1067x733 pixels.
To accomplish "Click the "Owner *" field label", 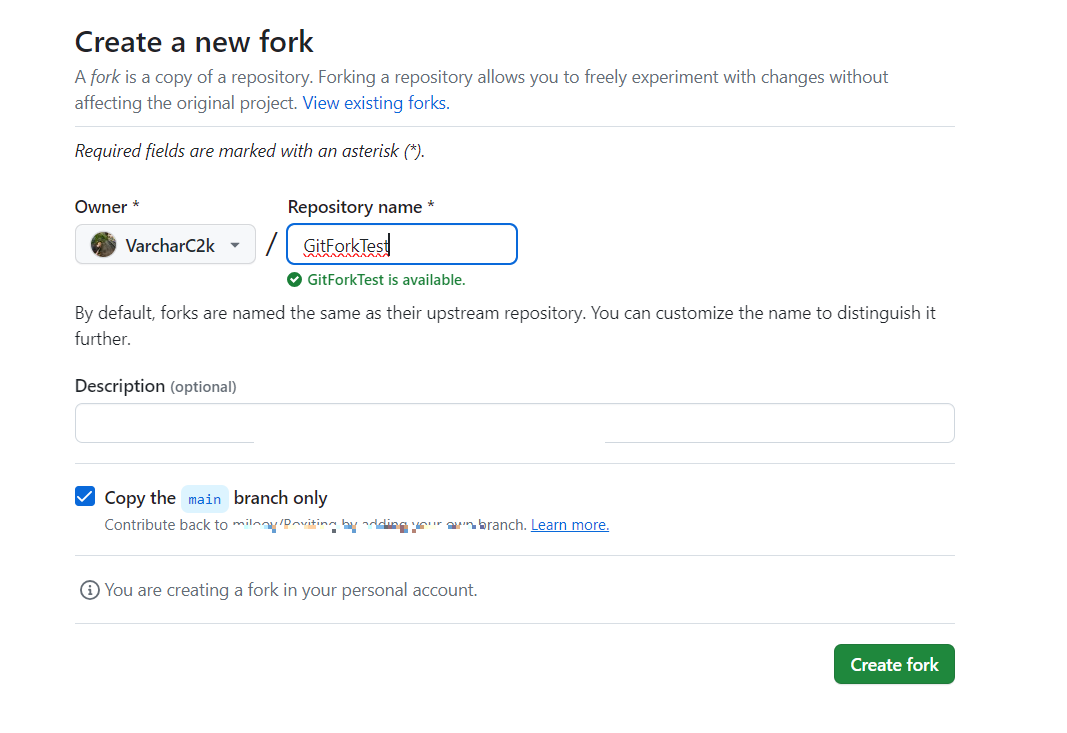I will (107, 207).
